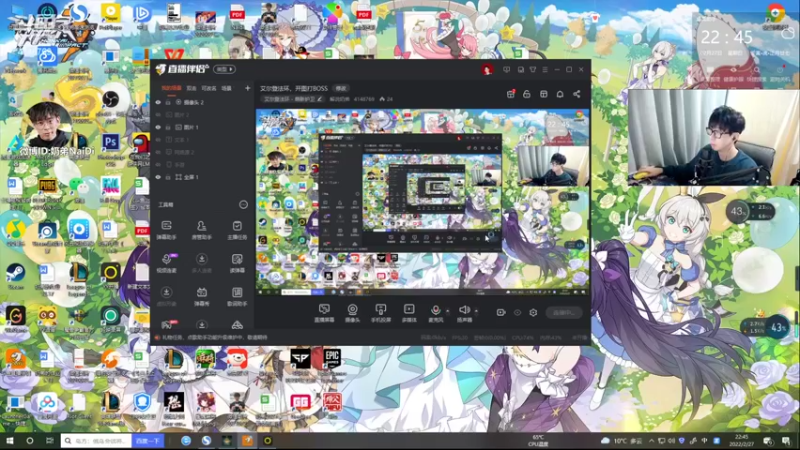Mute the 麦克风 microphone

[x=435, y=313]
